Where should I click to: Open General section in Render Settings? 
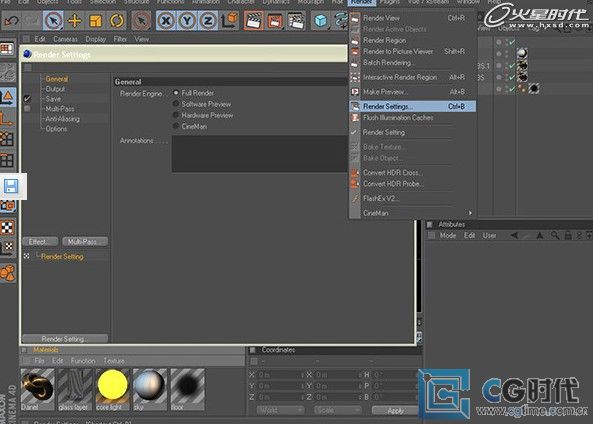click(x=56, y=79)
